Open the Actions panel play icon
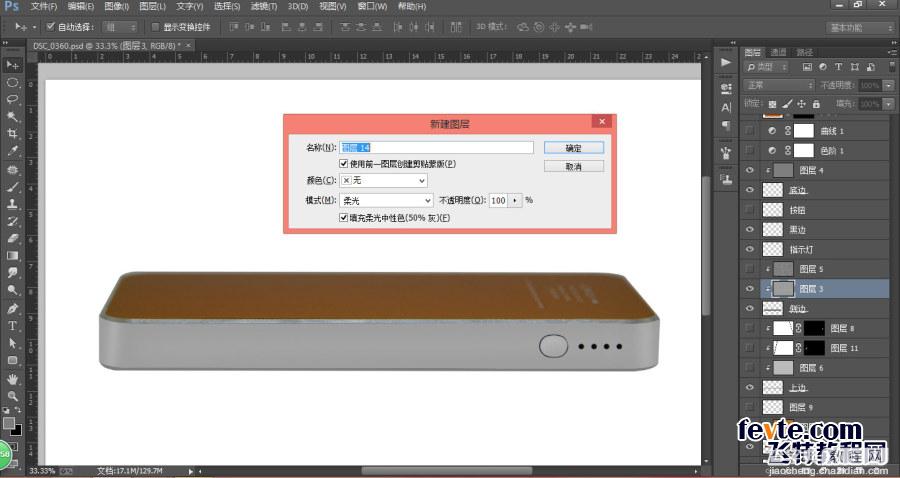The height and width of the screenshot is (478, 900). pos(726,62)
